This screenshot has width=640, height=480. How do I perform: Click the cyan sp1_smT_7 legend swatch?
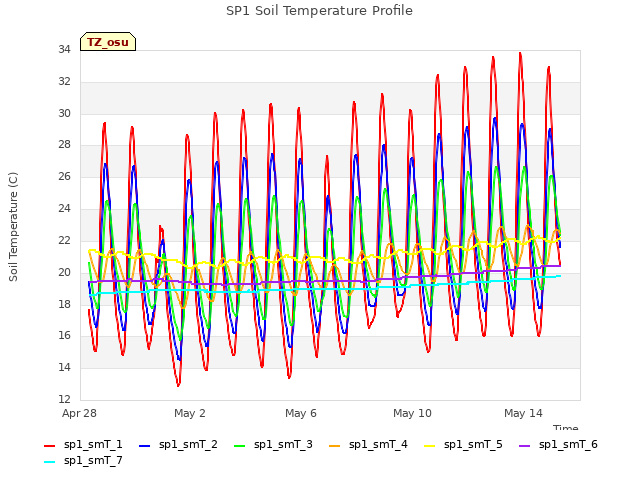pos(49,462)
